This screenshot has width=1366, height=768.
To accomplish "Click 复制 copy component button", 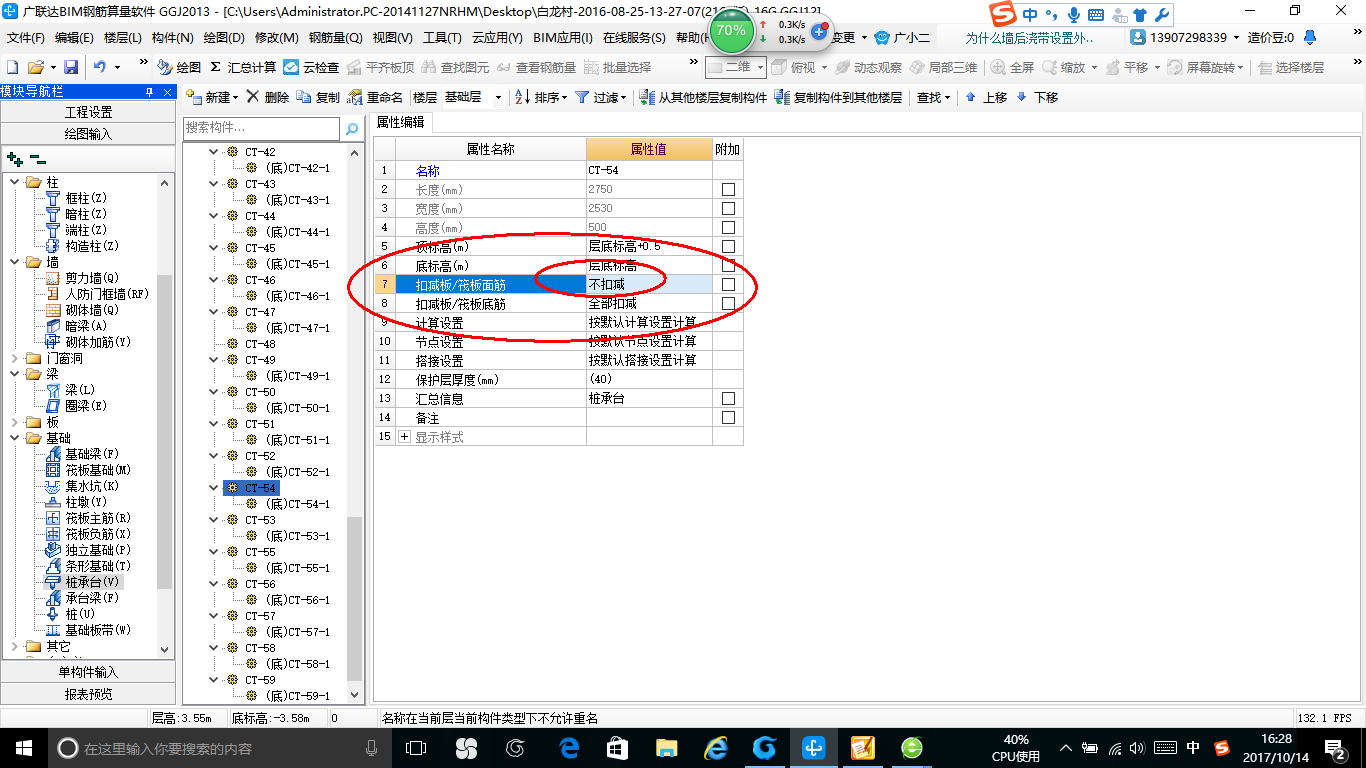I will click(x=318, y=97).
